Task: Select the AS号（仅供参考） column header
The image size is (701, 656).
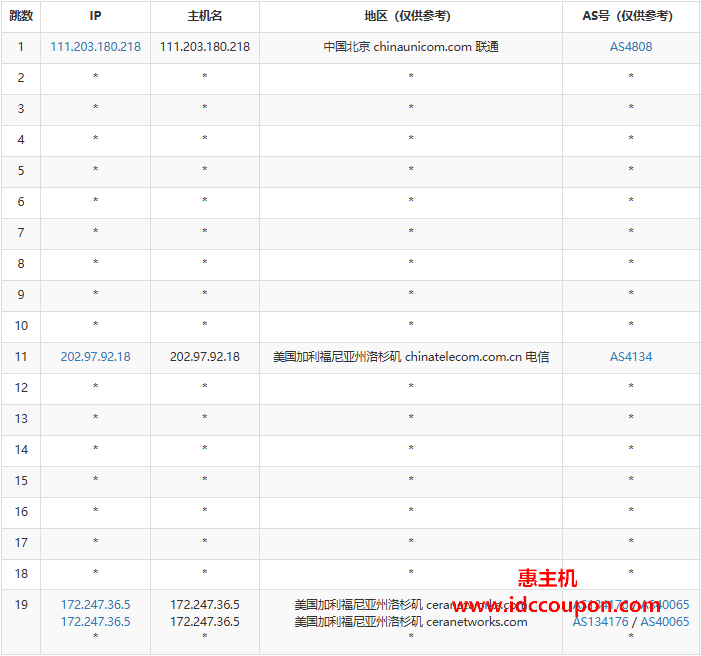Action: coord(627,16)
